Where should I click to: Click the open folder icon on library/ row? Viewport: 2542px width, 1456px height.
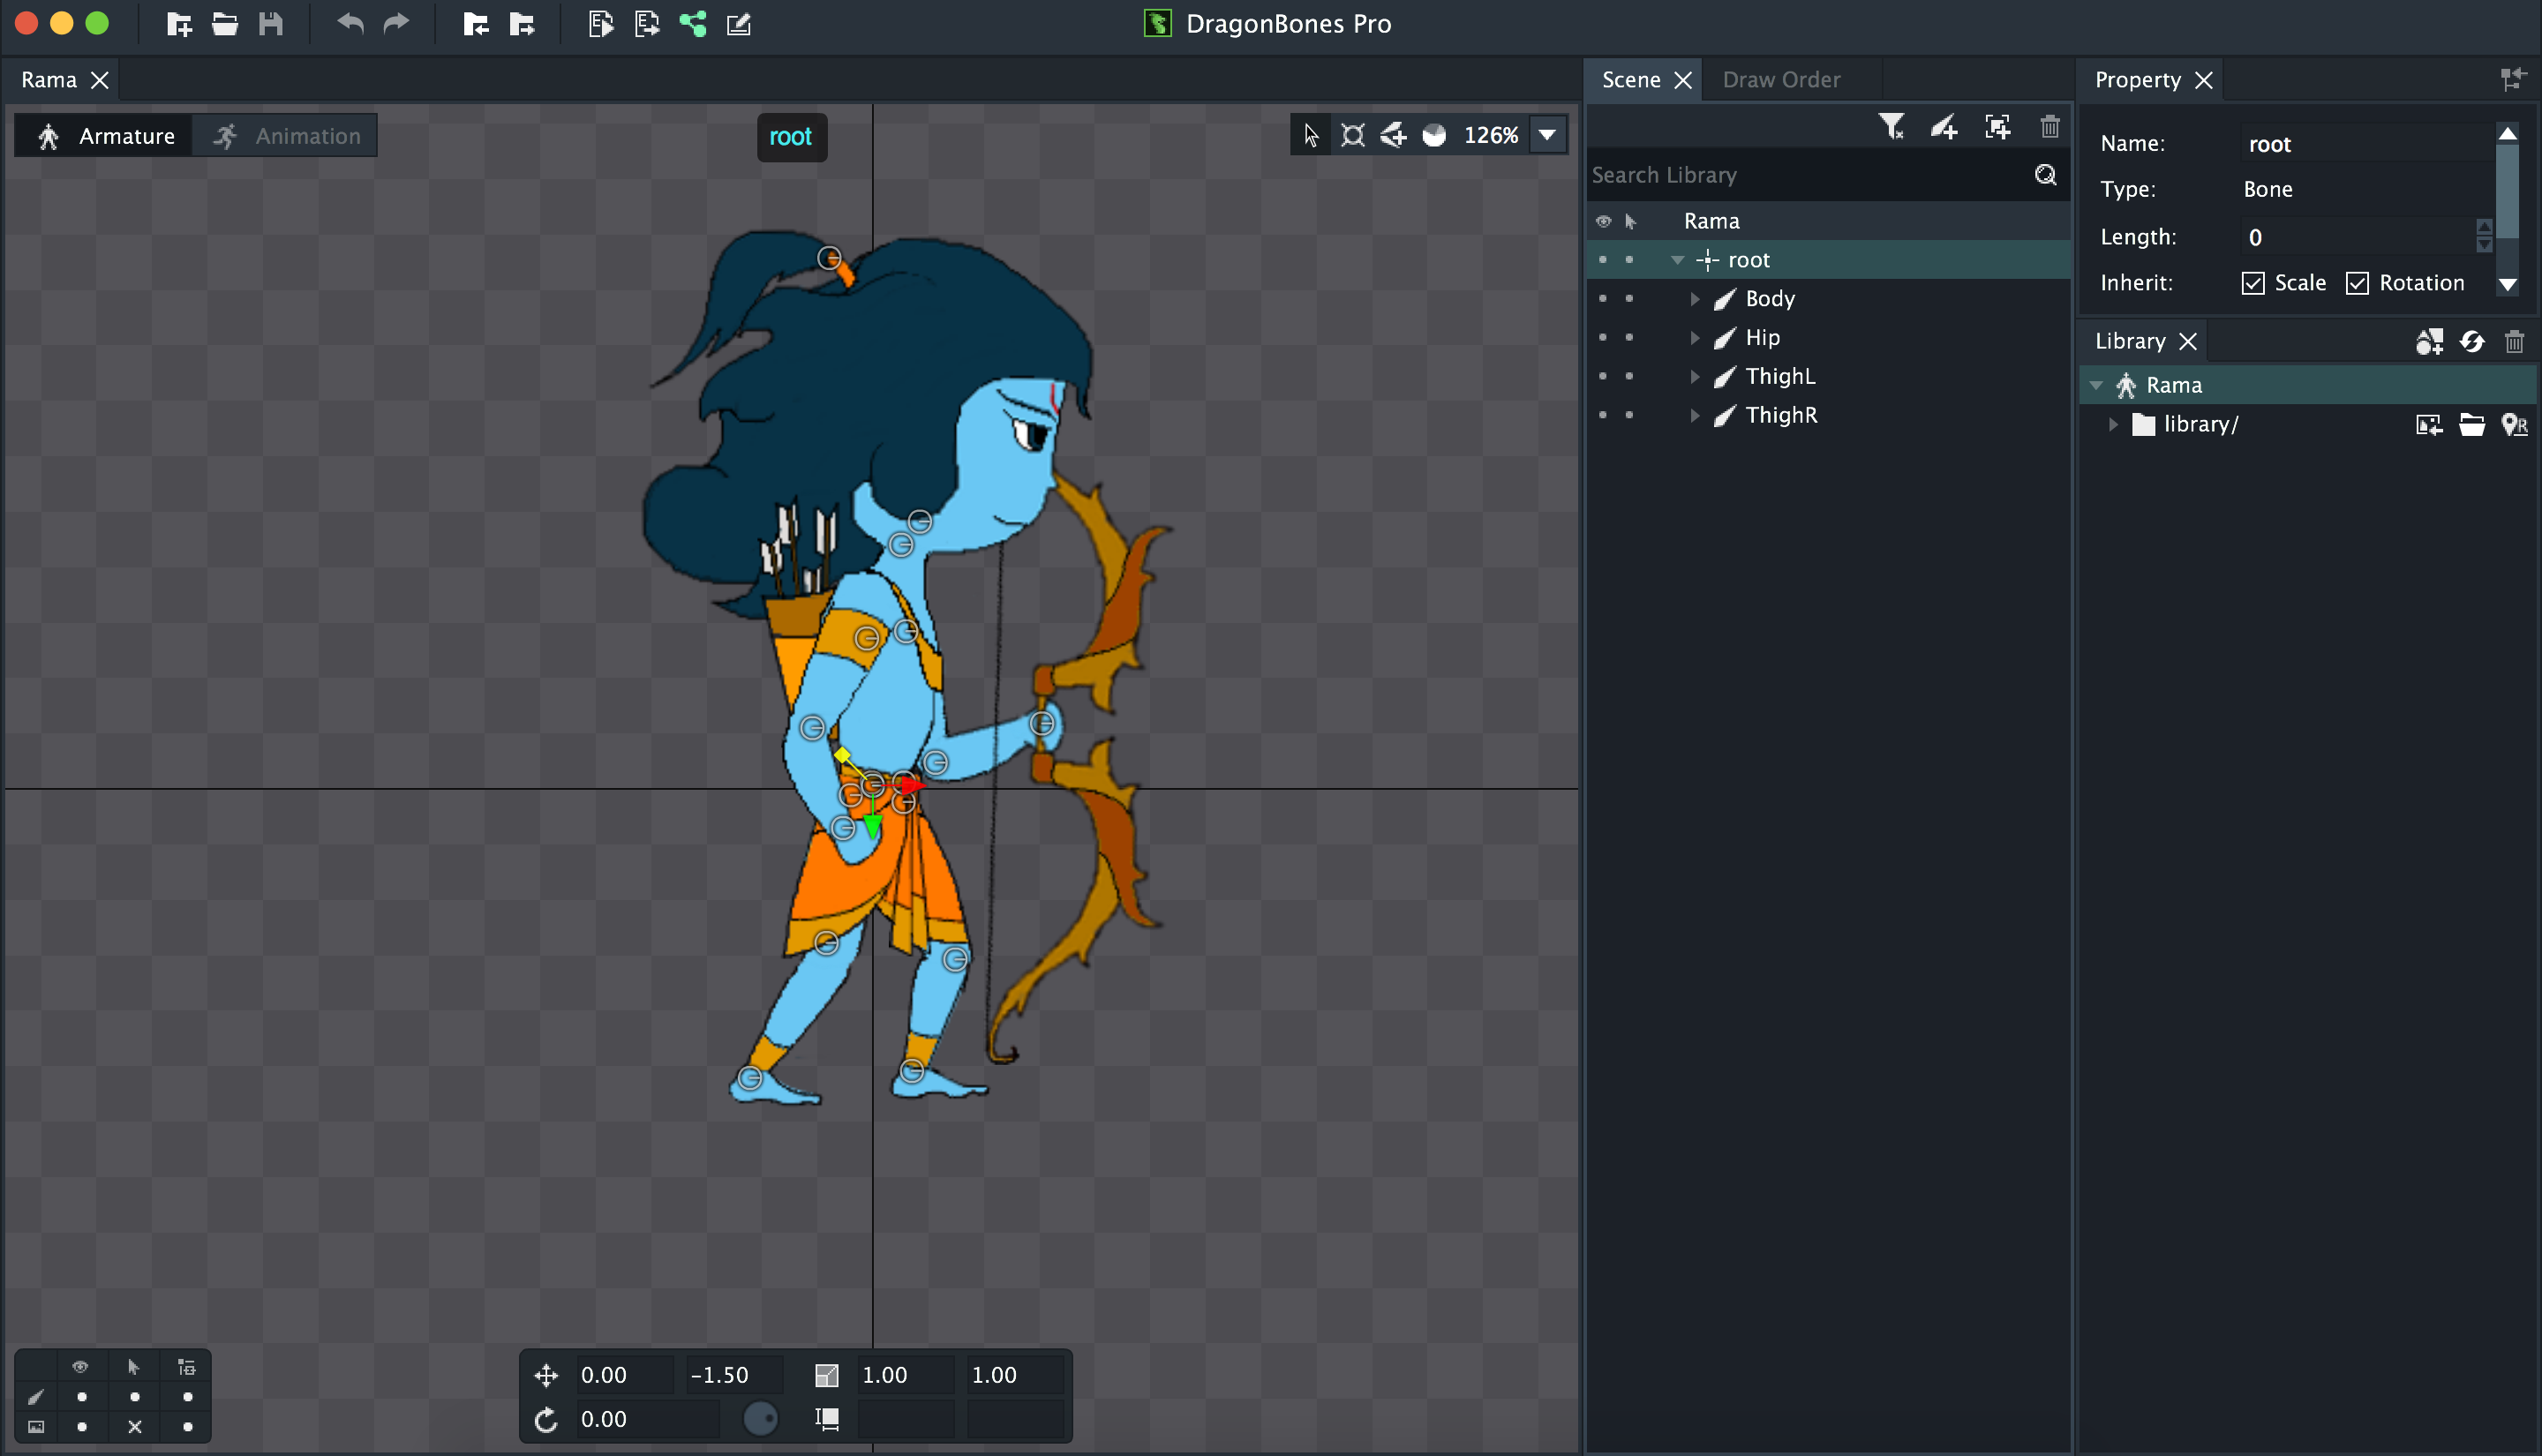tap(2472, 425)
